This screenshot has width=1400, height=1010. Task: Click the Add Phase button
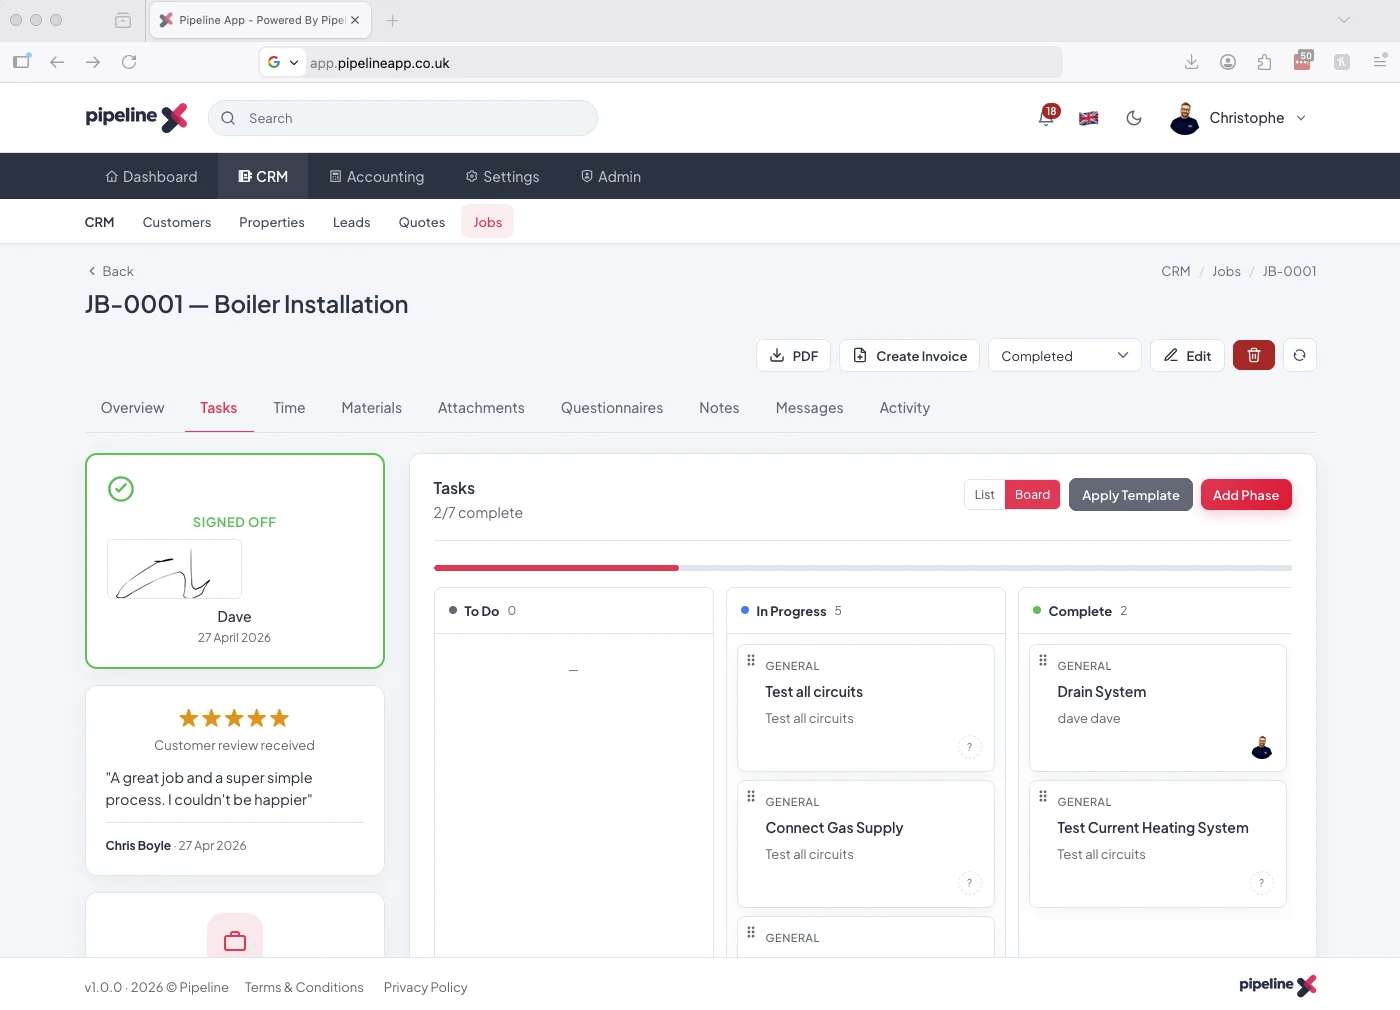coord(1246,495)
